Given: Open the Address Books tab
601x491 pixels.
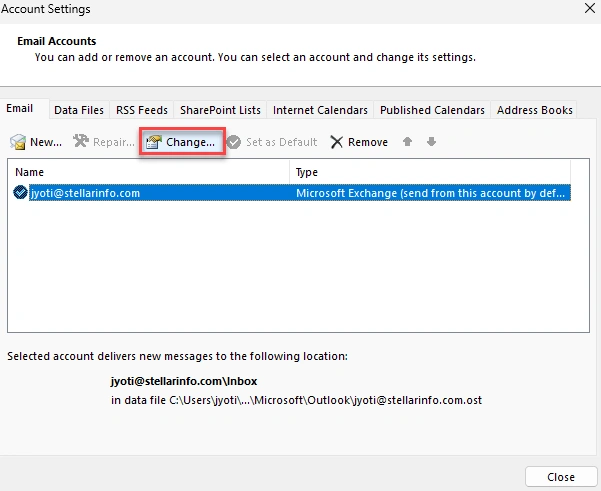Looking at the screenshot, I should click(x=535, y=110).
